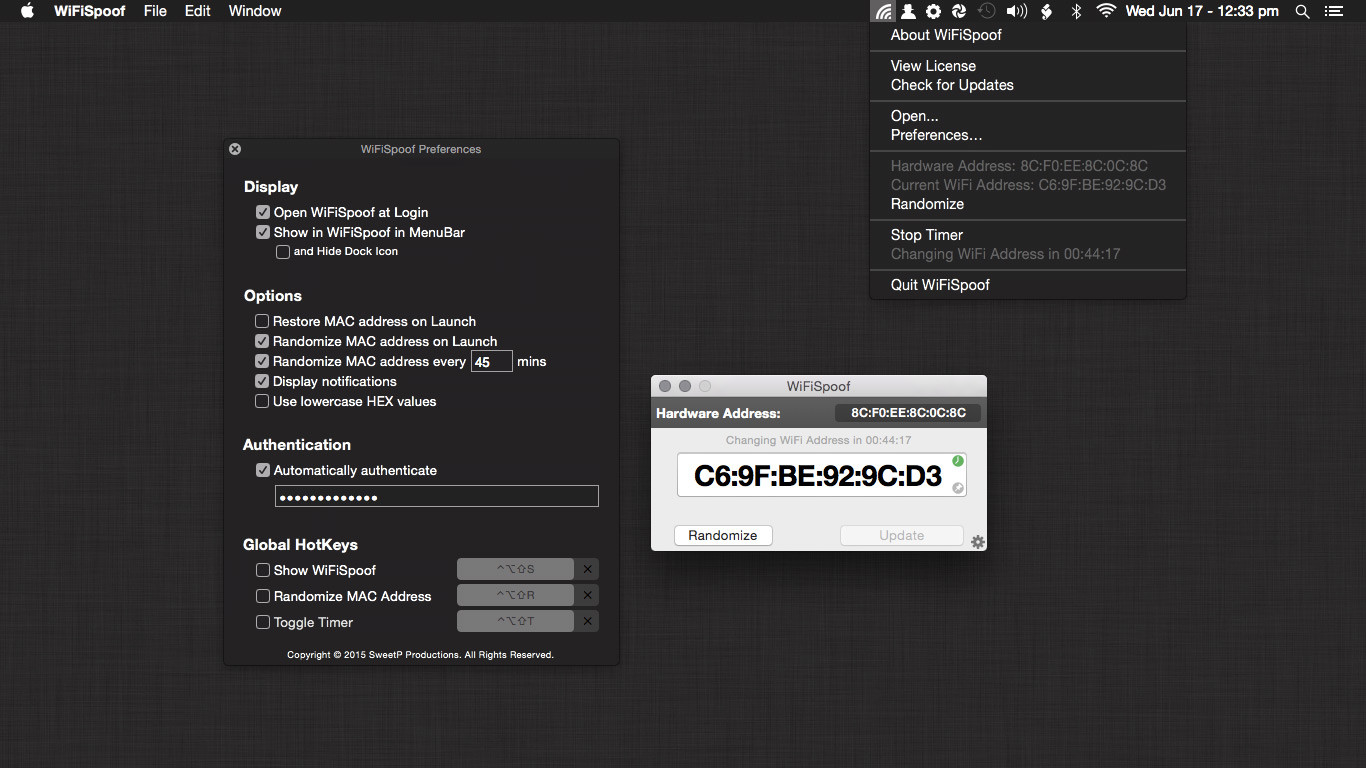The height and width of the screenshot is (768, 1366).
Task: Close the WiFiSpoof Preferences window
Action: click(235, 149)
